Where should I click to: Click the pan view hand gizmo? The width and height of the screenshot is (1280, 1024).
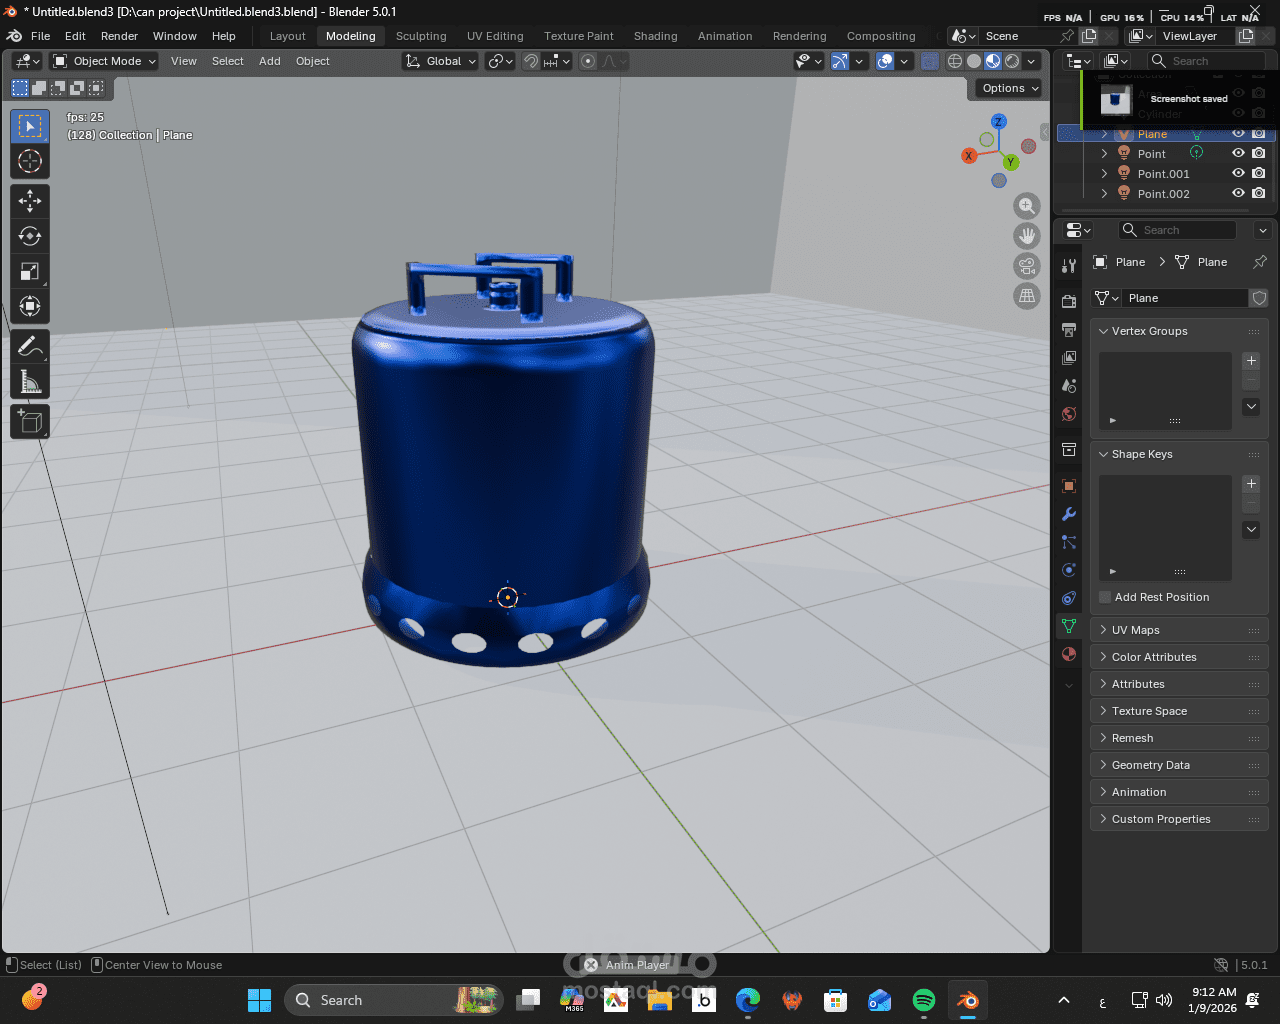(1027, 236)
